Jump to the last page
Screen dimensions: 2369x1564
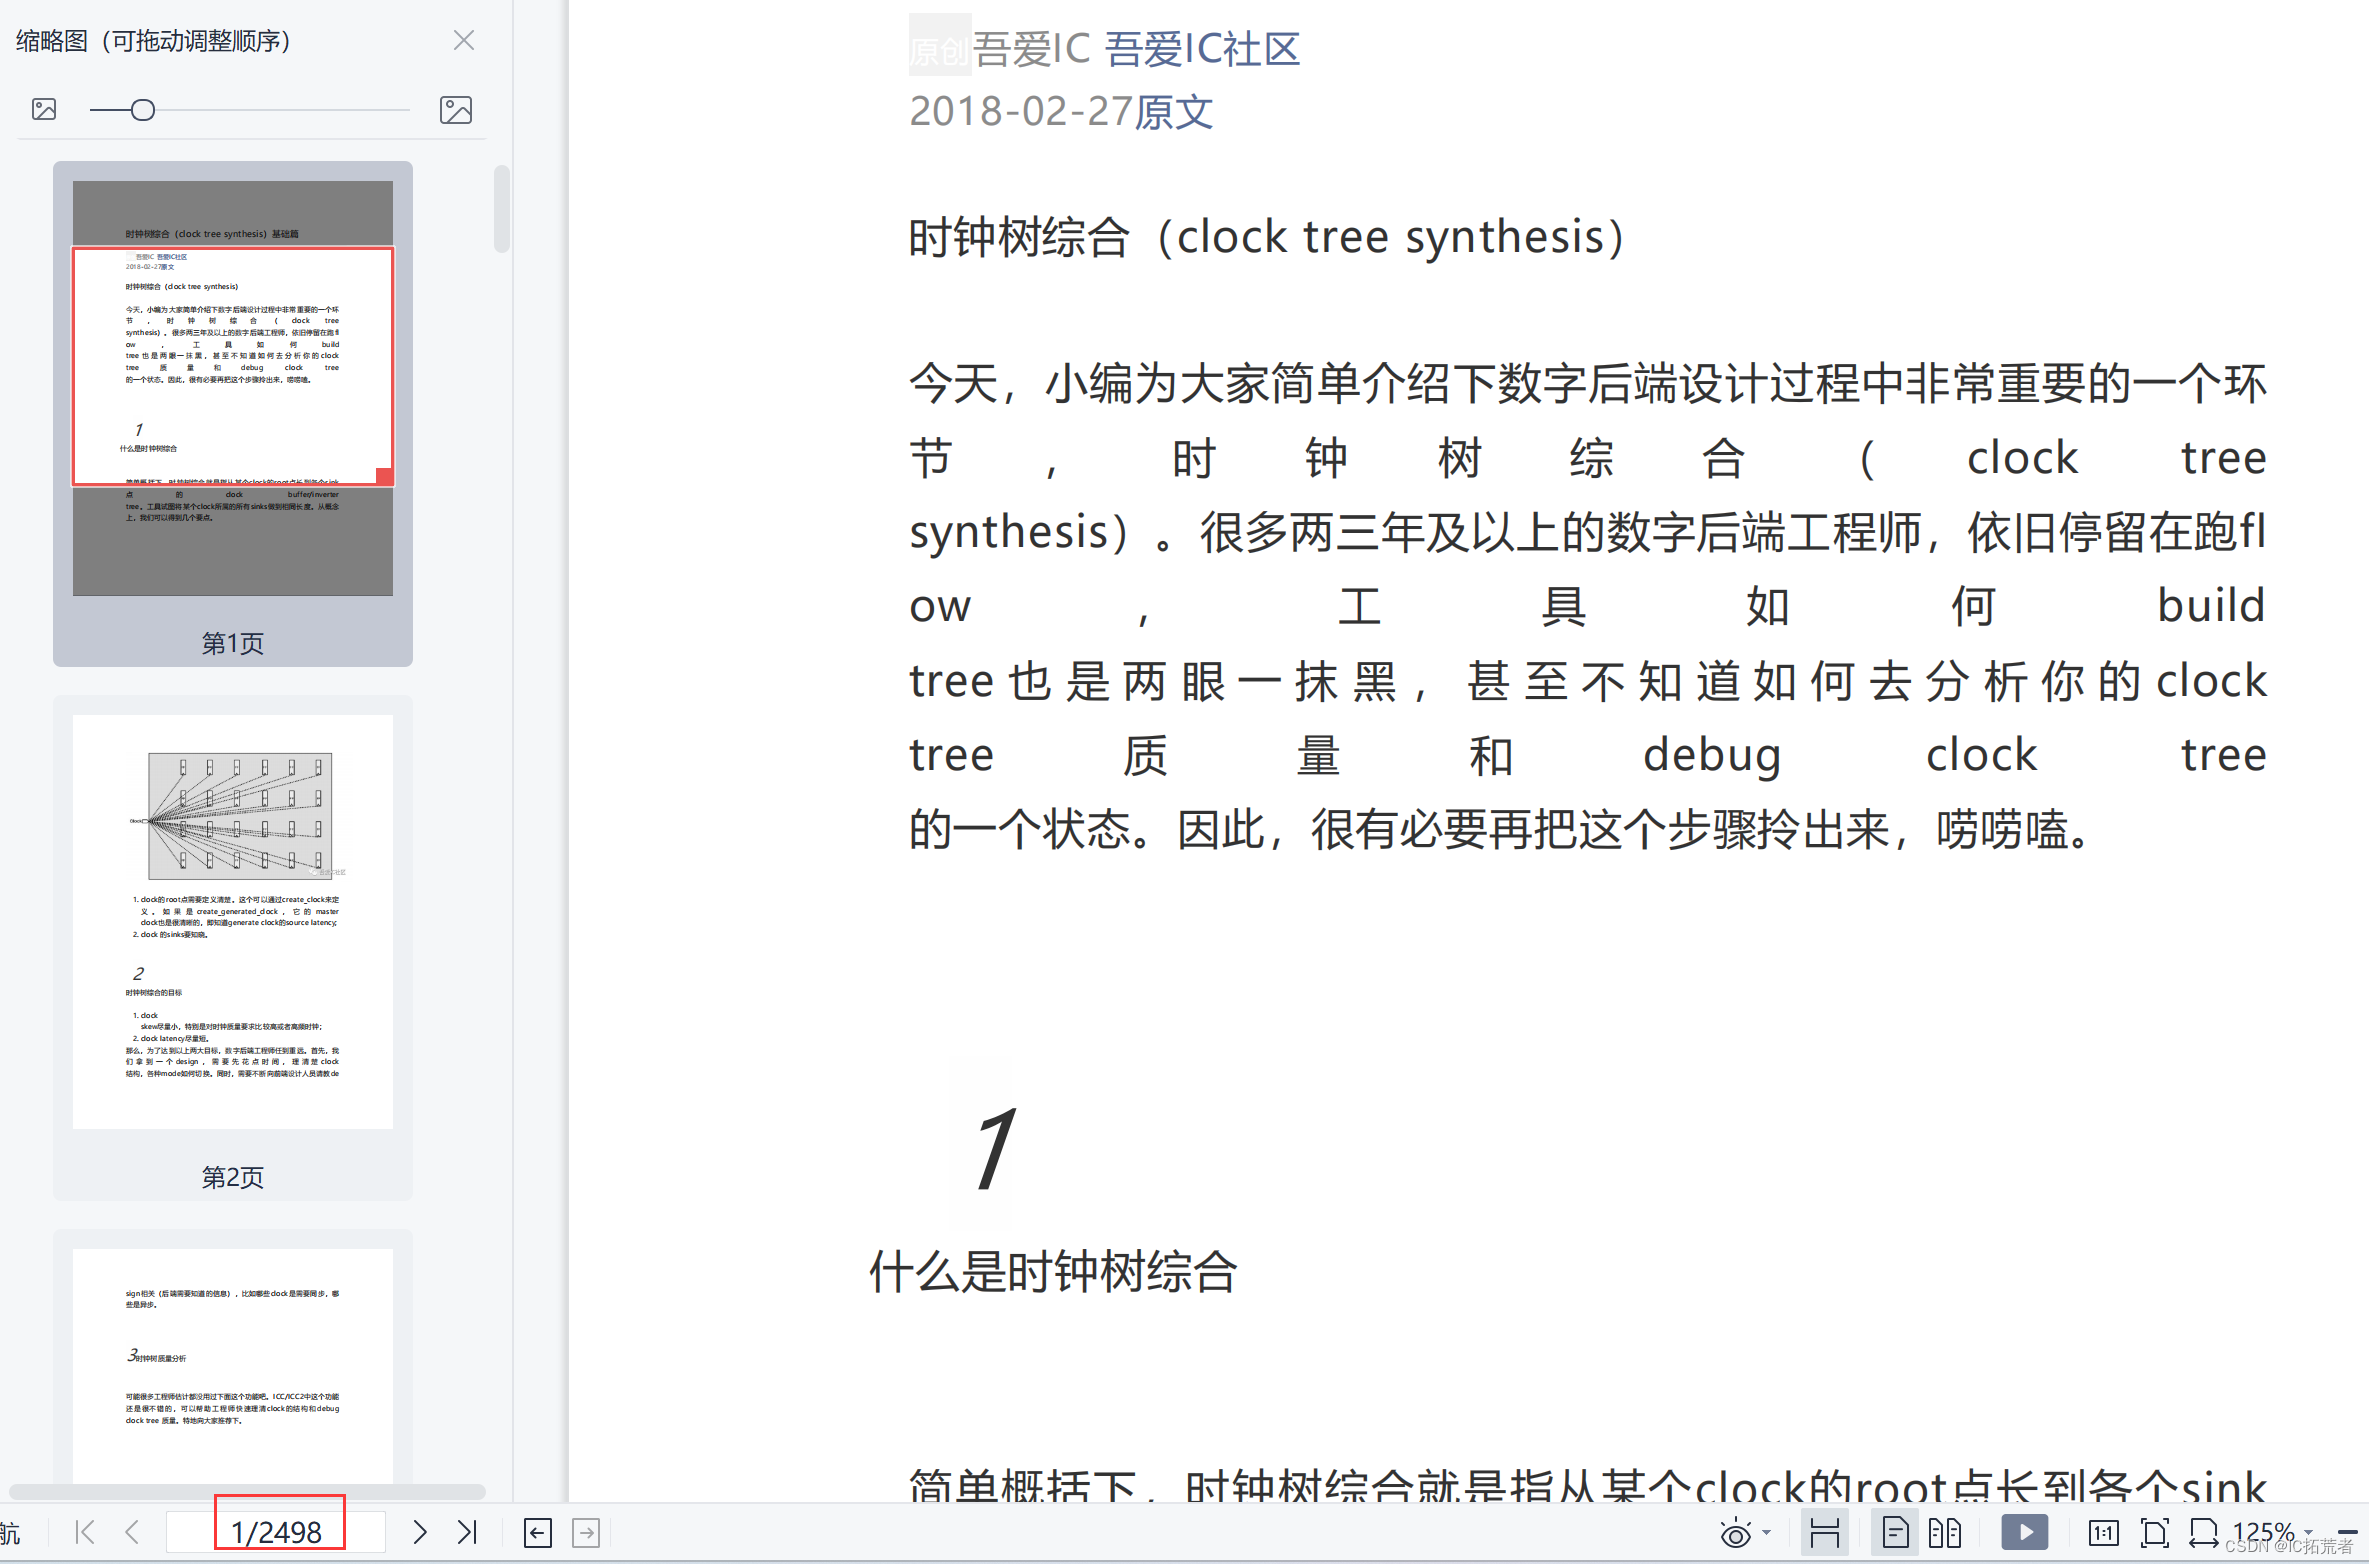tap(467, 1532)
